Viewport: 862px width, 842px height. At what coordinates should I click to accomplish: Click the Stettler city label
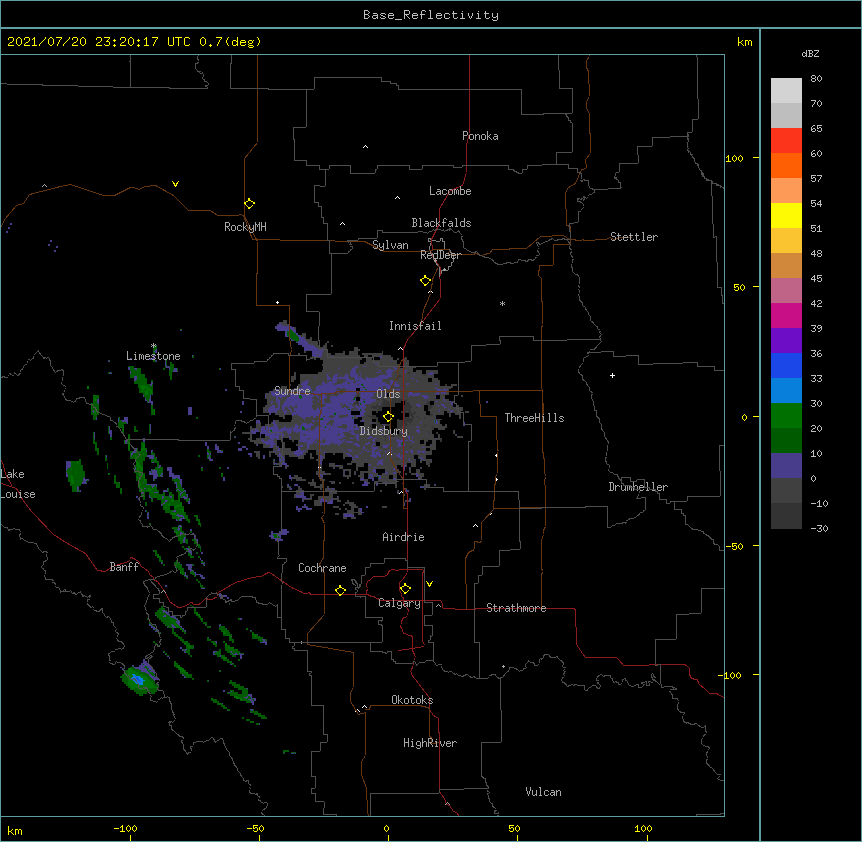634,237
